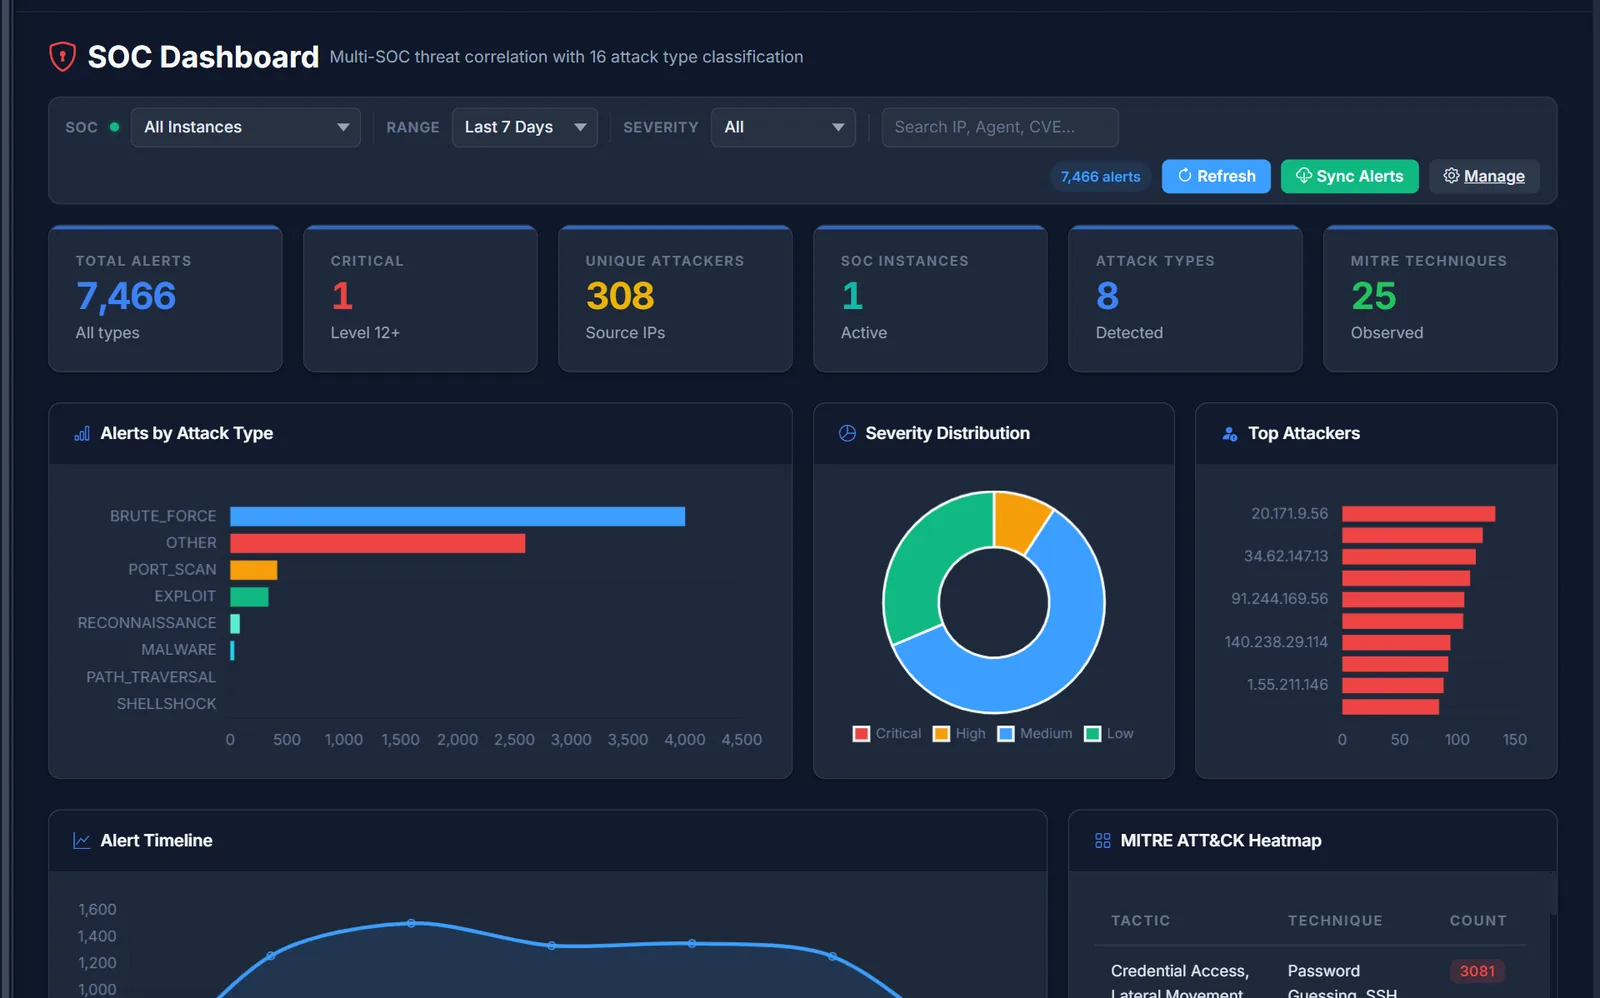Click the grid icon beside MITRE ATT&CK Heatmap

click(x=1103, y=841)
